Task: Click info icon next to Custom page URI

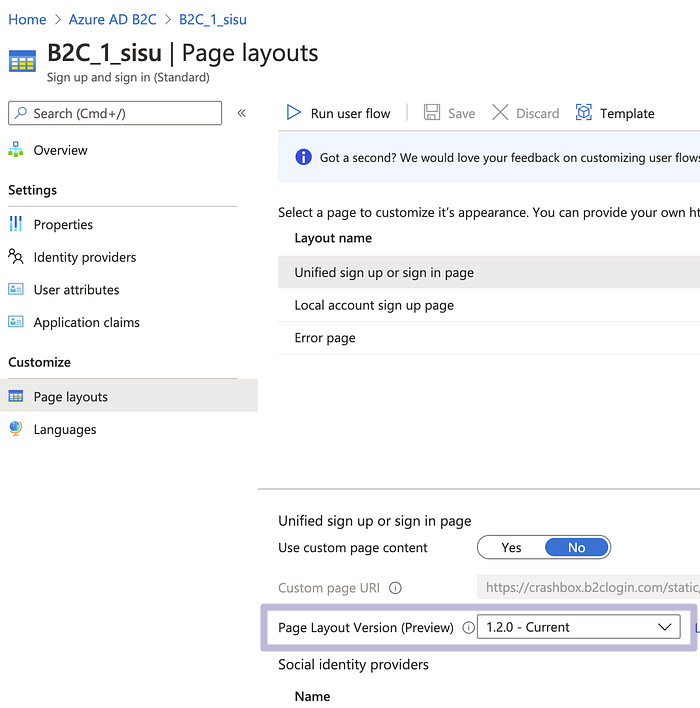Action: (395, 588)
